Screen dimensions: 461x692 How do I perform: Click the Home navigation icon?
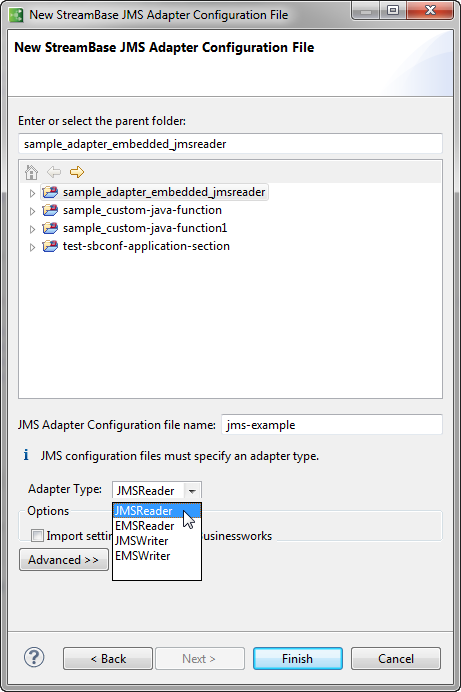31,172
